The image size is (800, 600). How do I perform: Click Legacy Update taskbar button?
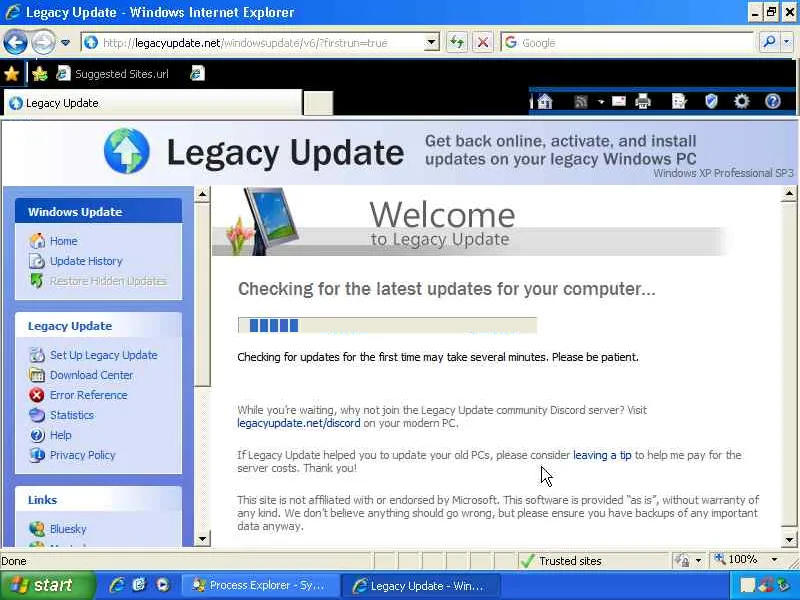click(x=421, y=586)
